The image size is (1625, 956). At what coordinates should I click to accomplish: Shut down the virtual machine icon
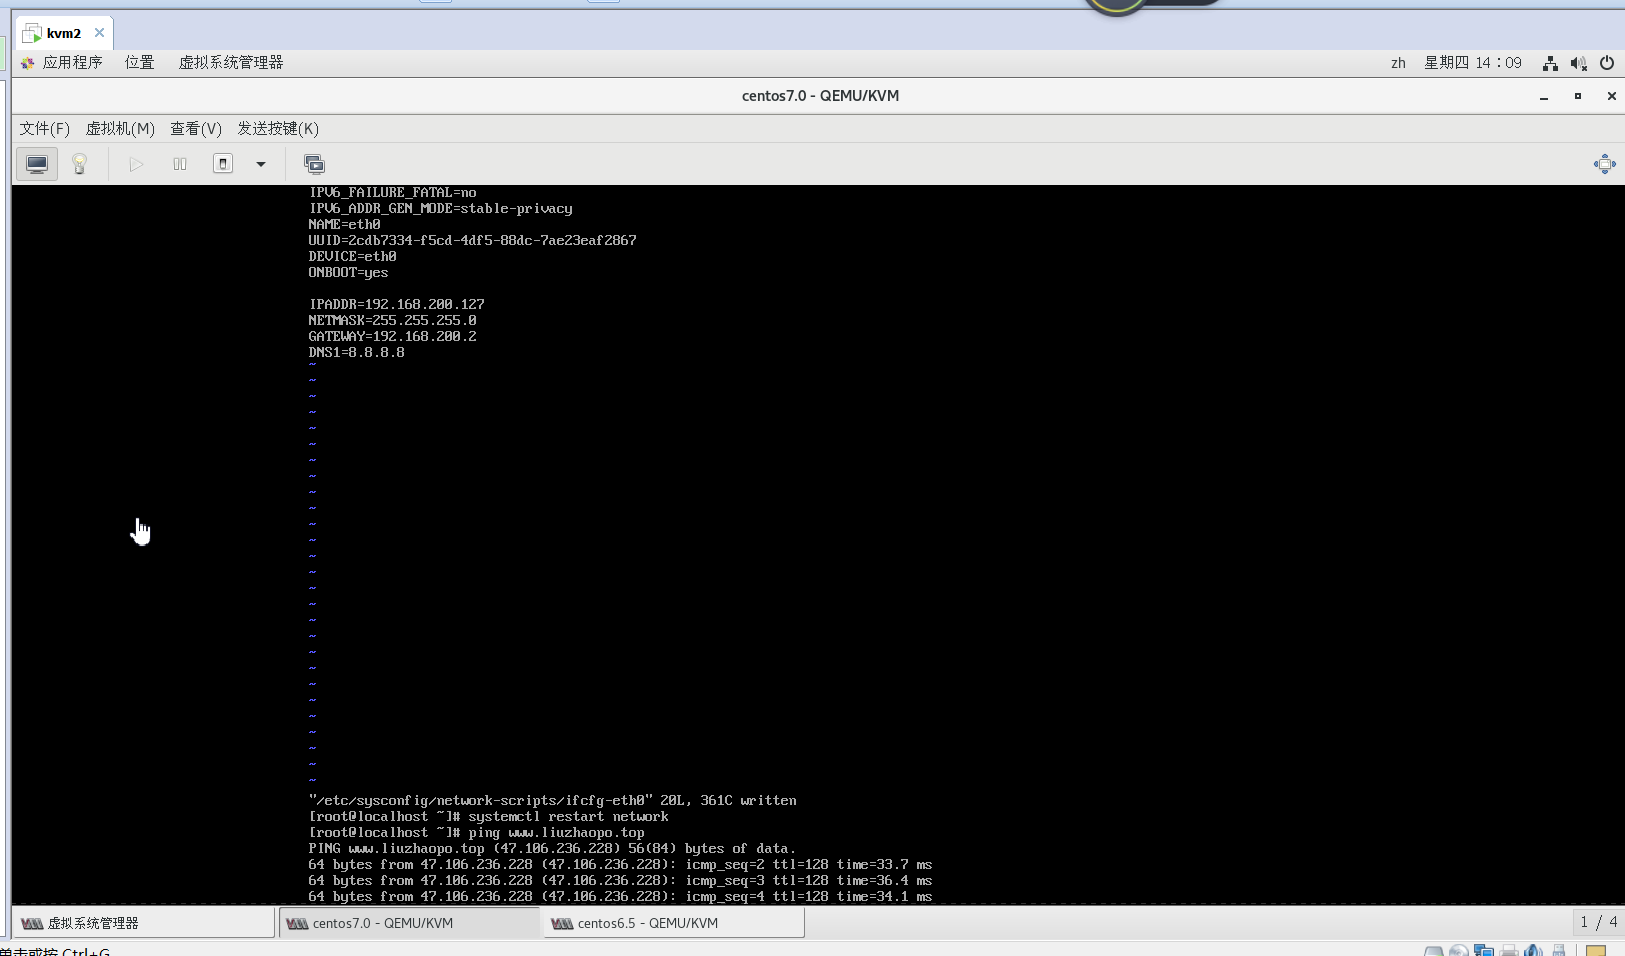[223, 164]
